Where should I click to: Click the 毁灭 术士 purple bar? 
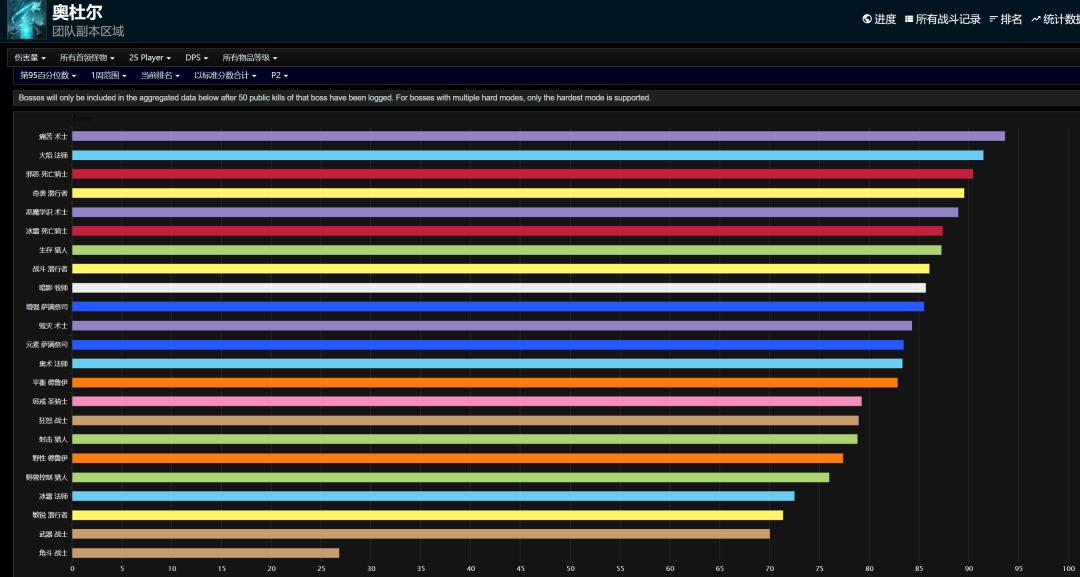pos(492,326)
